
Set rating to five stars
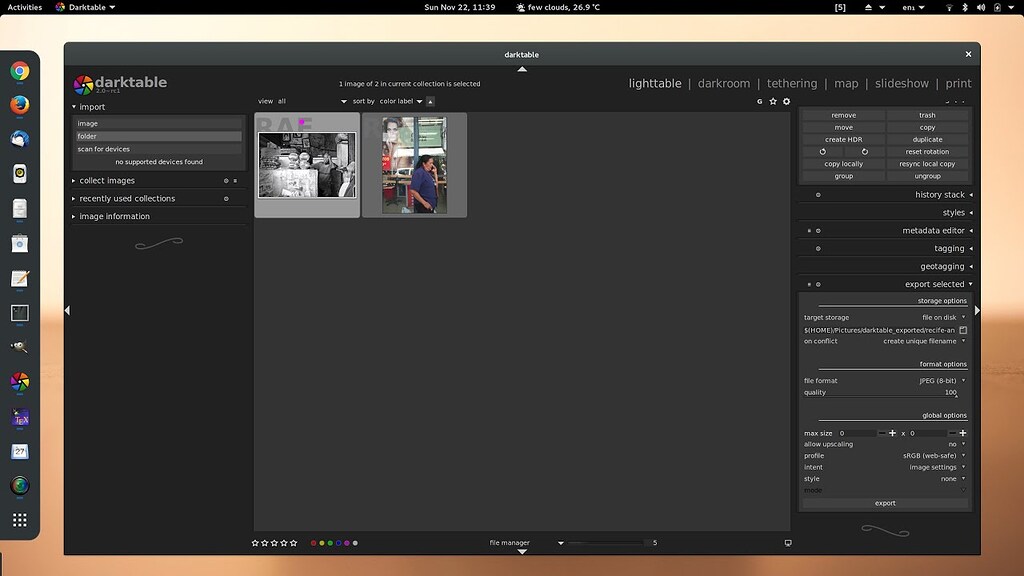point(294,543)
